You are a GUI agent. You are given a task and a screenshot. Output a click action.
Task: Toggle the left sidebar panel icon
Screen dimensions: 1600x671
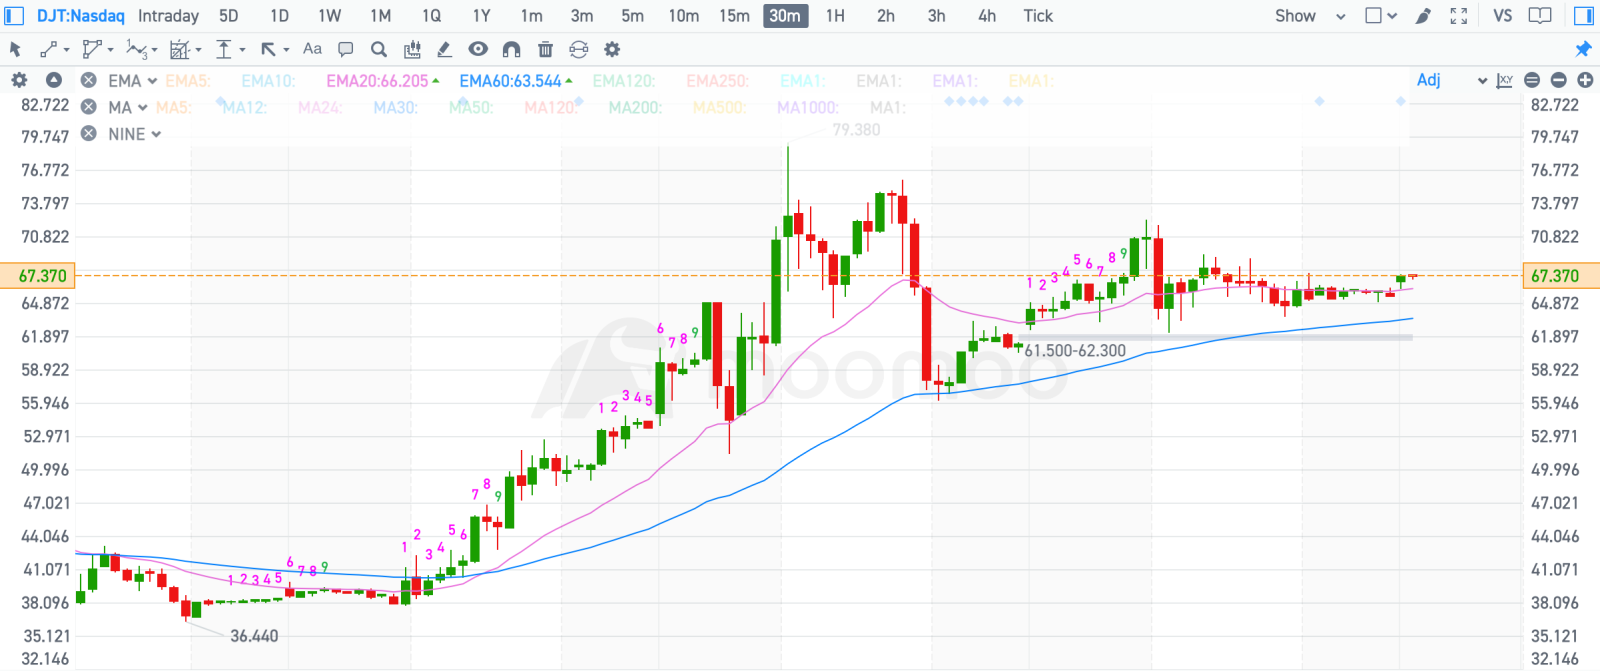[14, 16]
